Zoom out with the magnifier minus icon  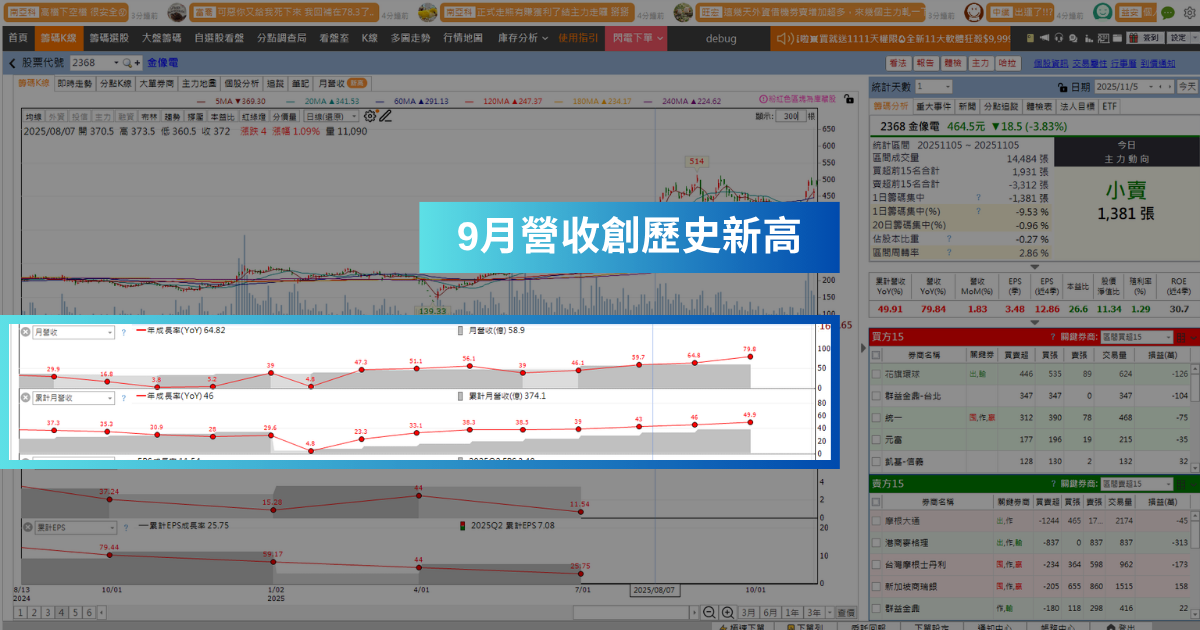click(710, 612)
